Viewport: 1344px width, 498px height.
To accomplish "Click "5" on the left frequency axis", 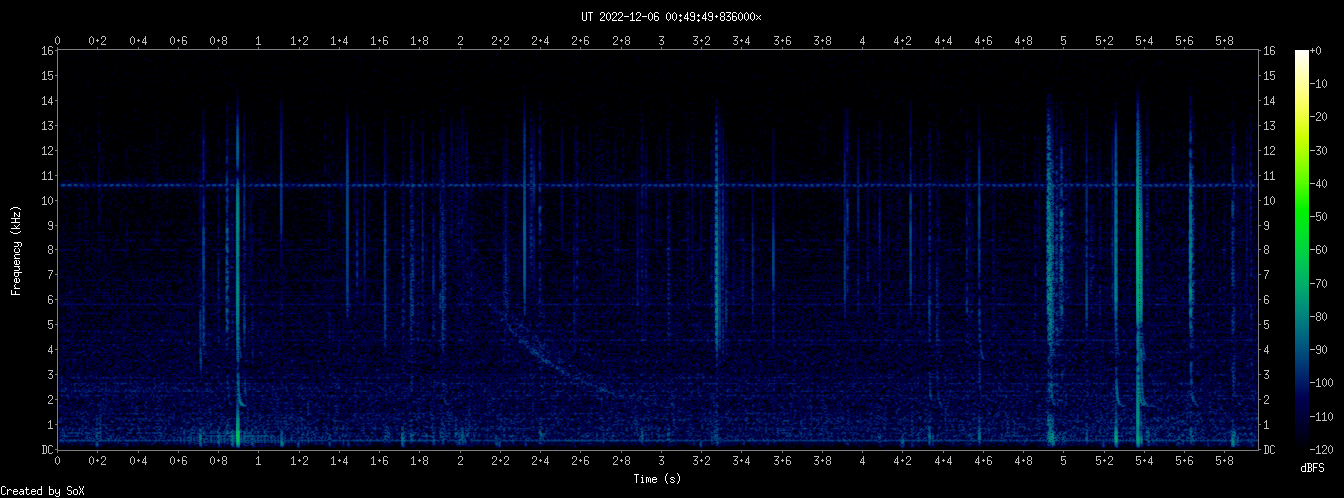I will coord(50,325).
